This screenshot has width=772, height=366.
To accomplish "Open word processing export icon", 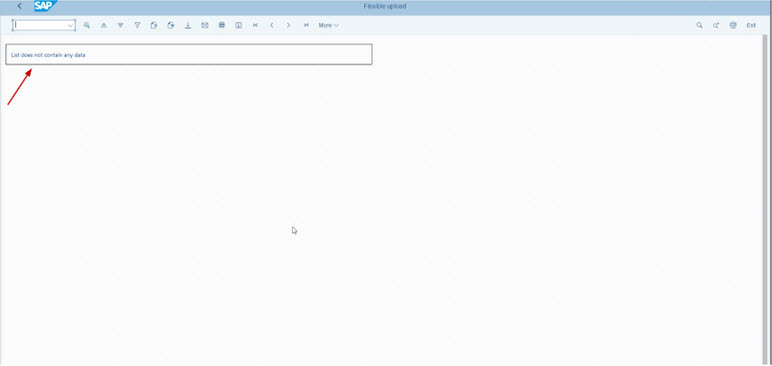I will [x=171, y=25].
